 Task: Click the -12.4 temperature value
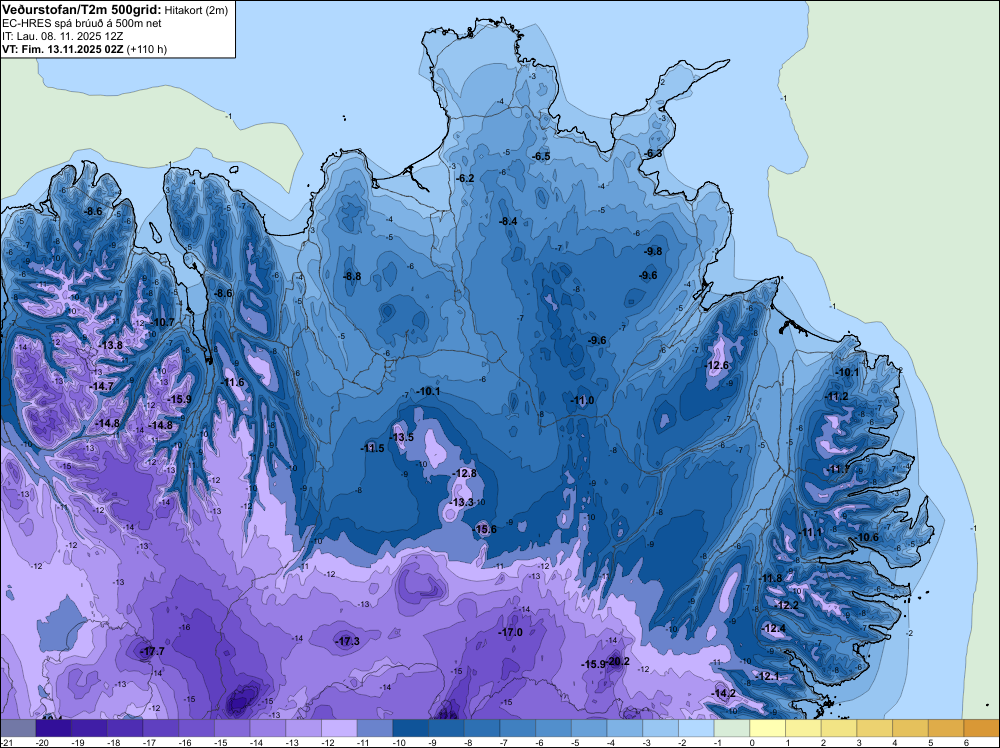(774, 628)
